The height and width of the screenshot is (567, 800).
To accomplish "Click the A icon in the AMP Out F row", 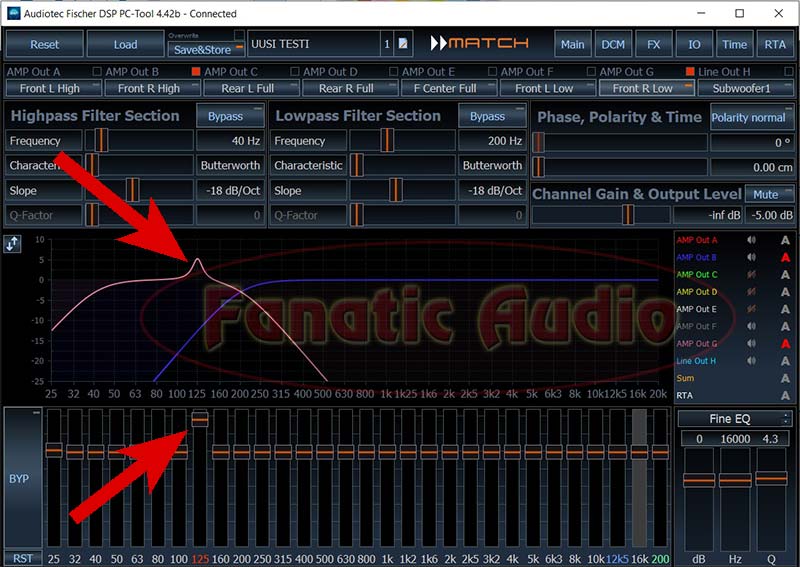I will coord(785,326).
